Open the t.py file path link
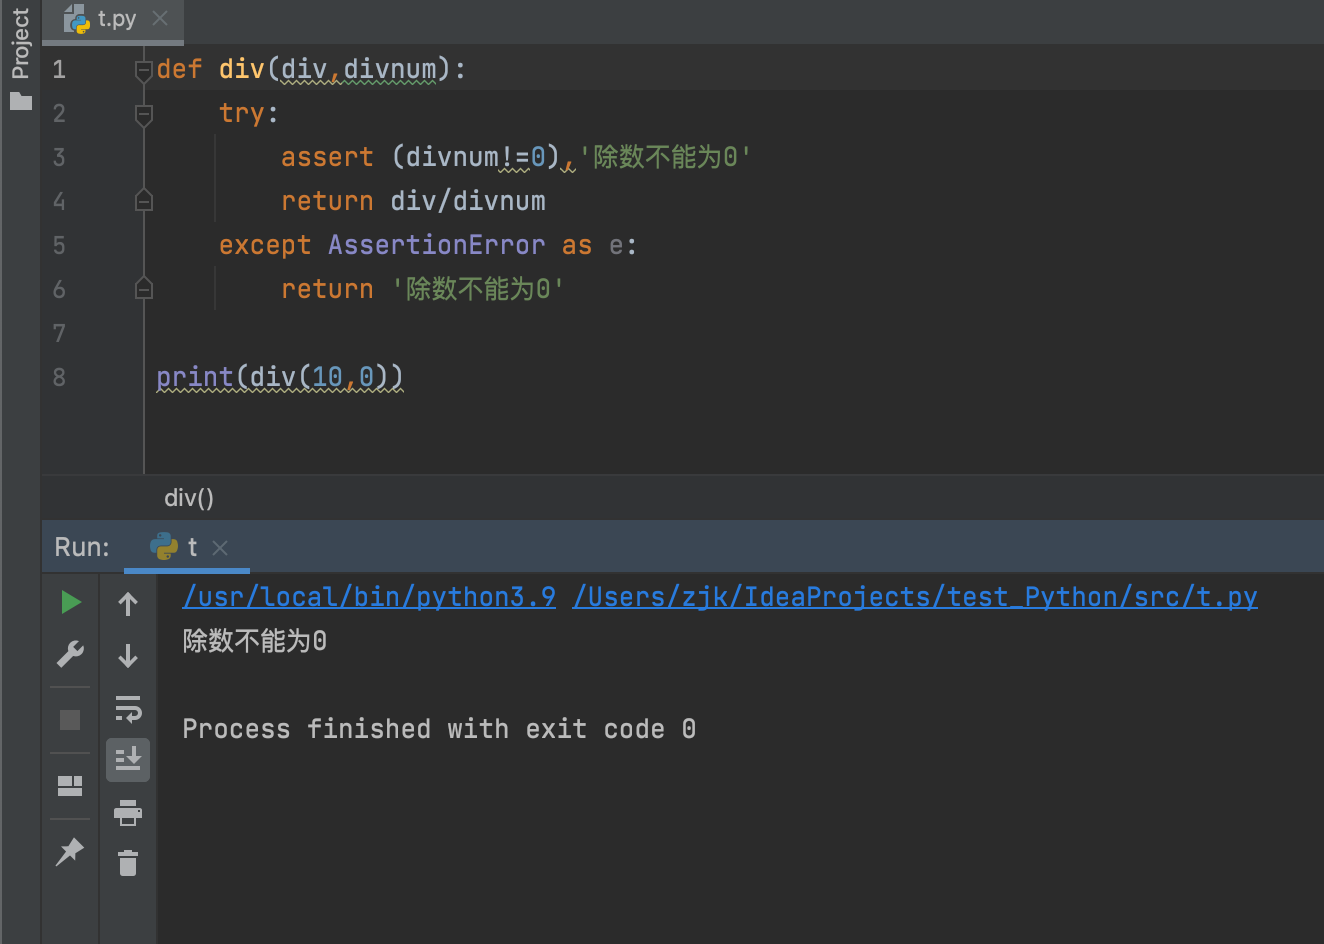The height and width of the screenshot is (944, 1324). pyautogui.click(x=915, y=597)
